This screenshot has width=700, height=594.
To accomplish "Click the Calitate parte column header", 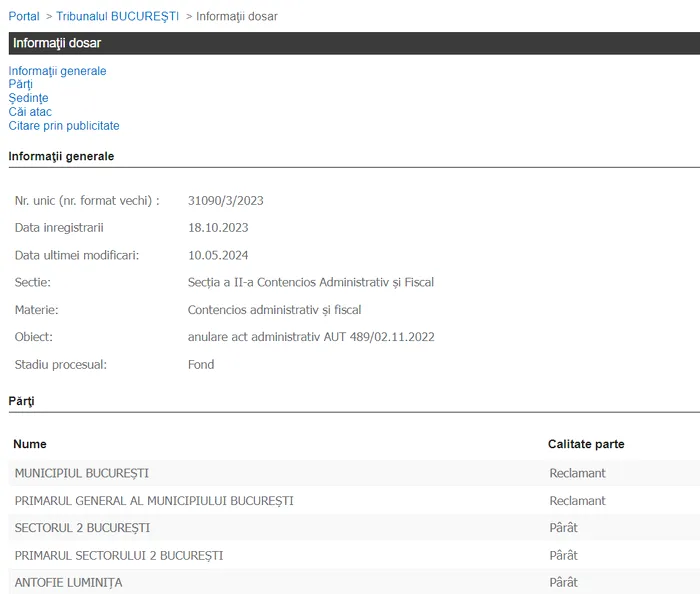I will click(585, 444).
